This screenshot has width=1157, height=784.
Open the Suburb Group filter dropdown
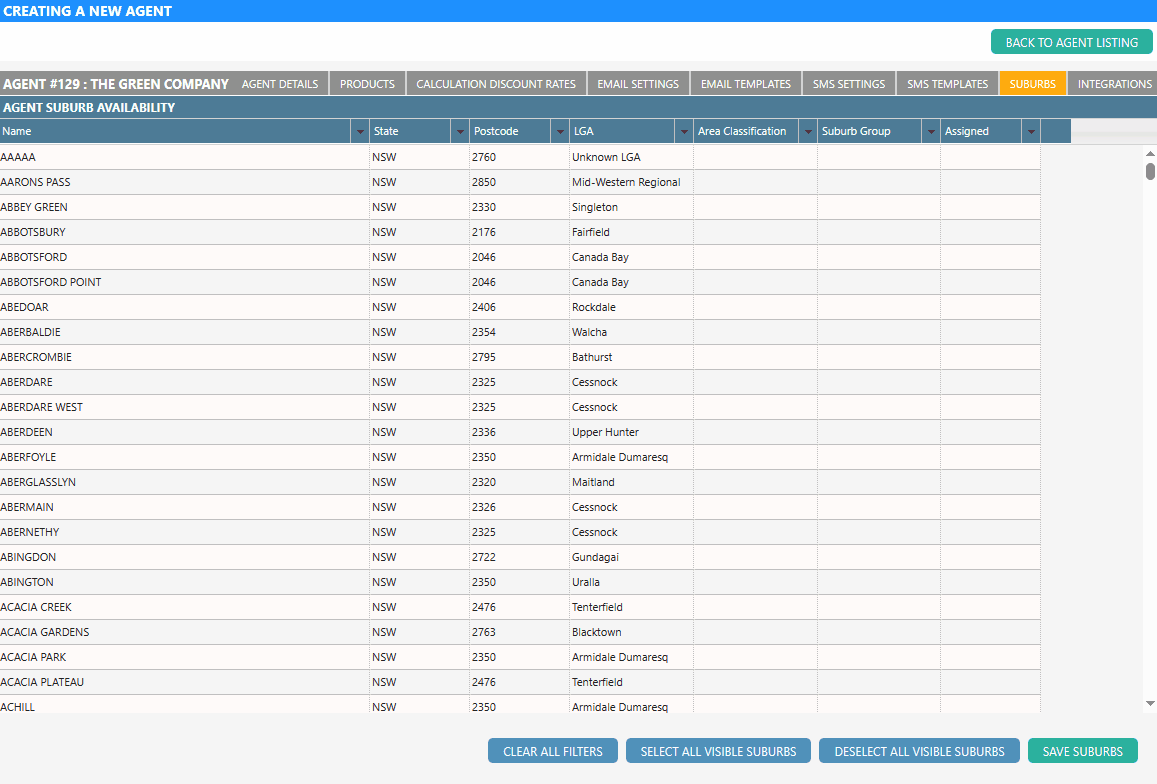[x=931, y=132]
